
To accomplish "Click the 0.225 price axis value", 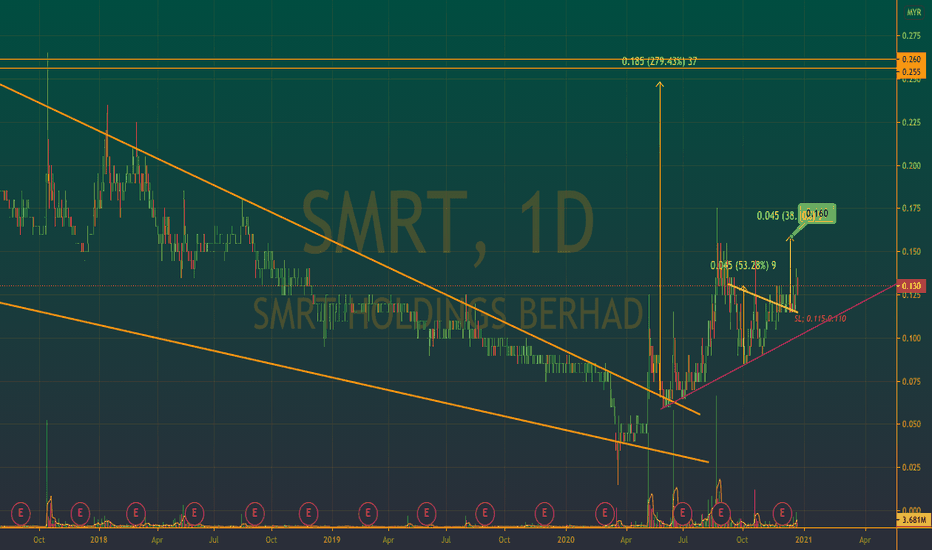I will pyautogui.click(x=911, y=122).
